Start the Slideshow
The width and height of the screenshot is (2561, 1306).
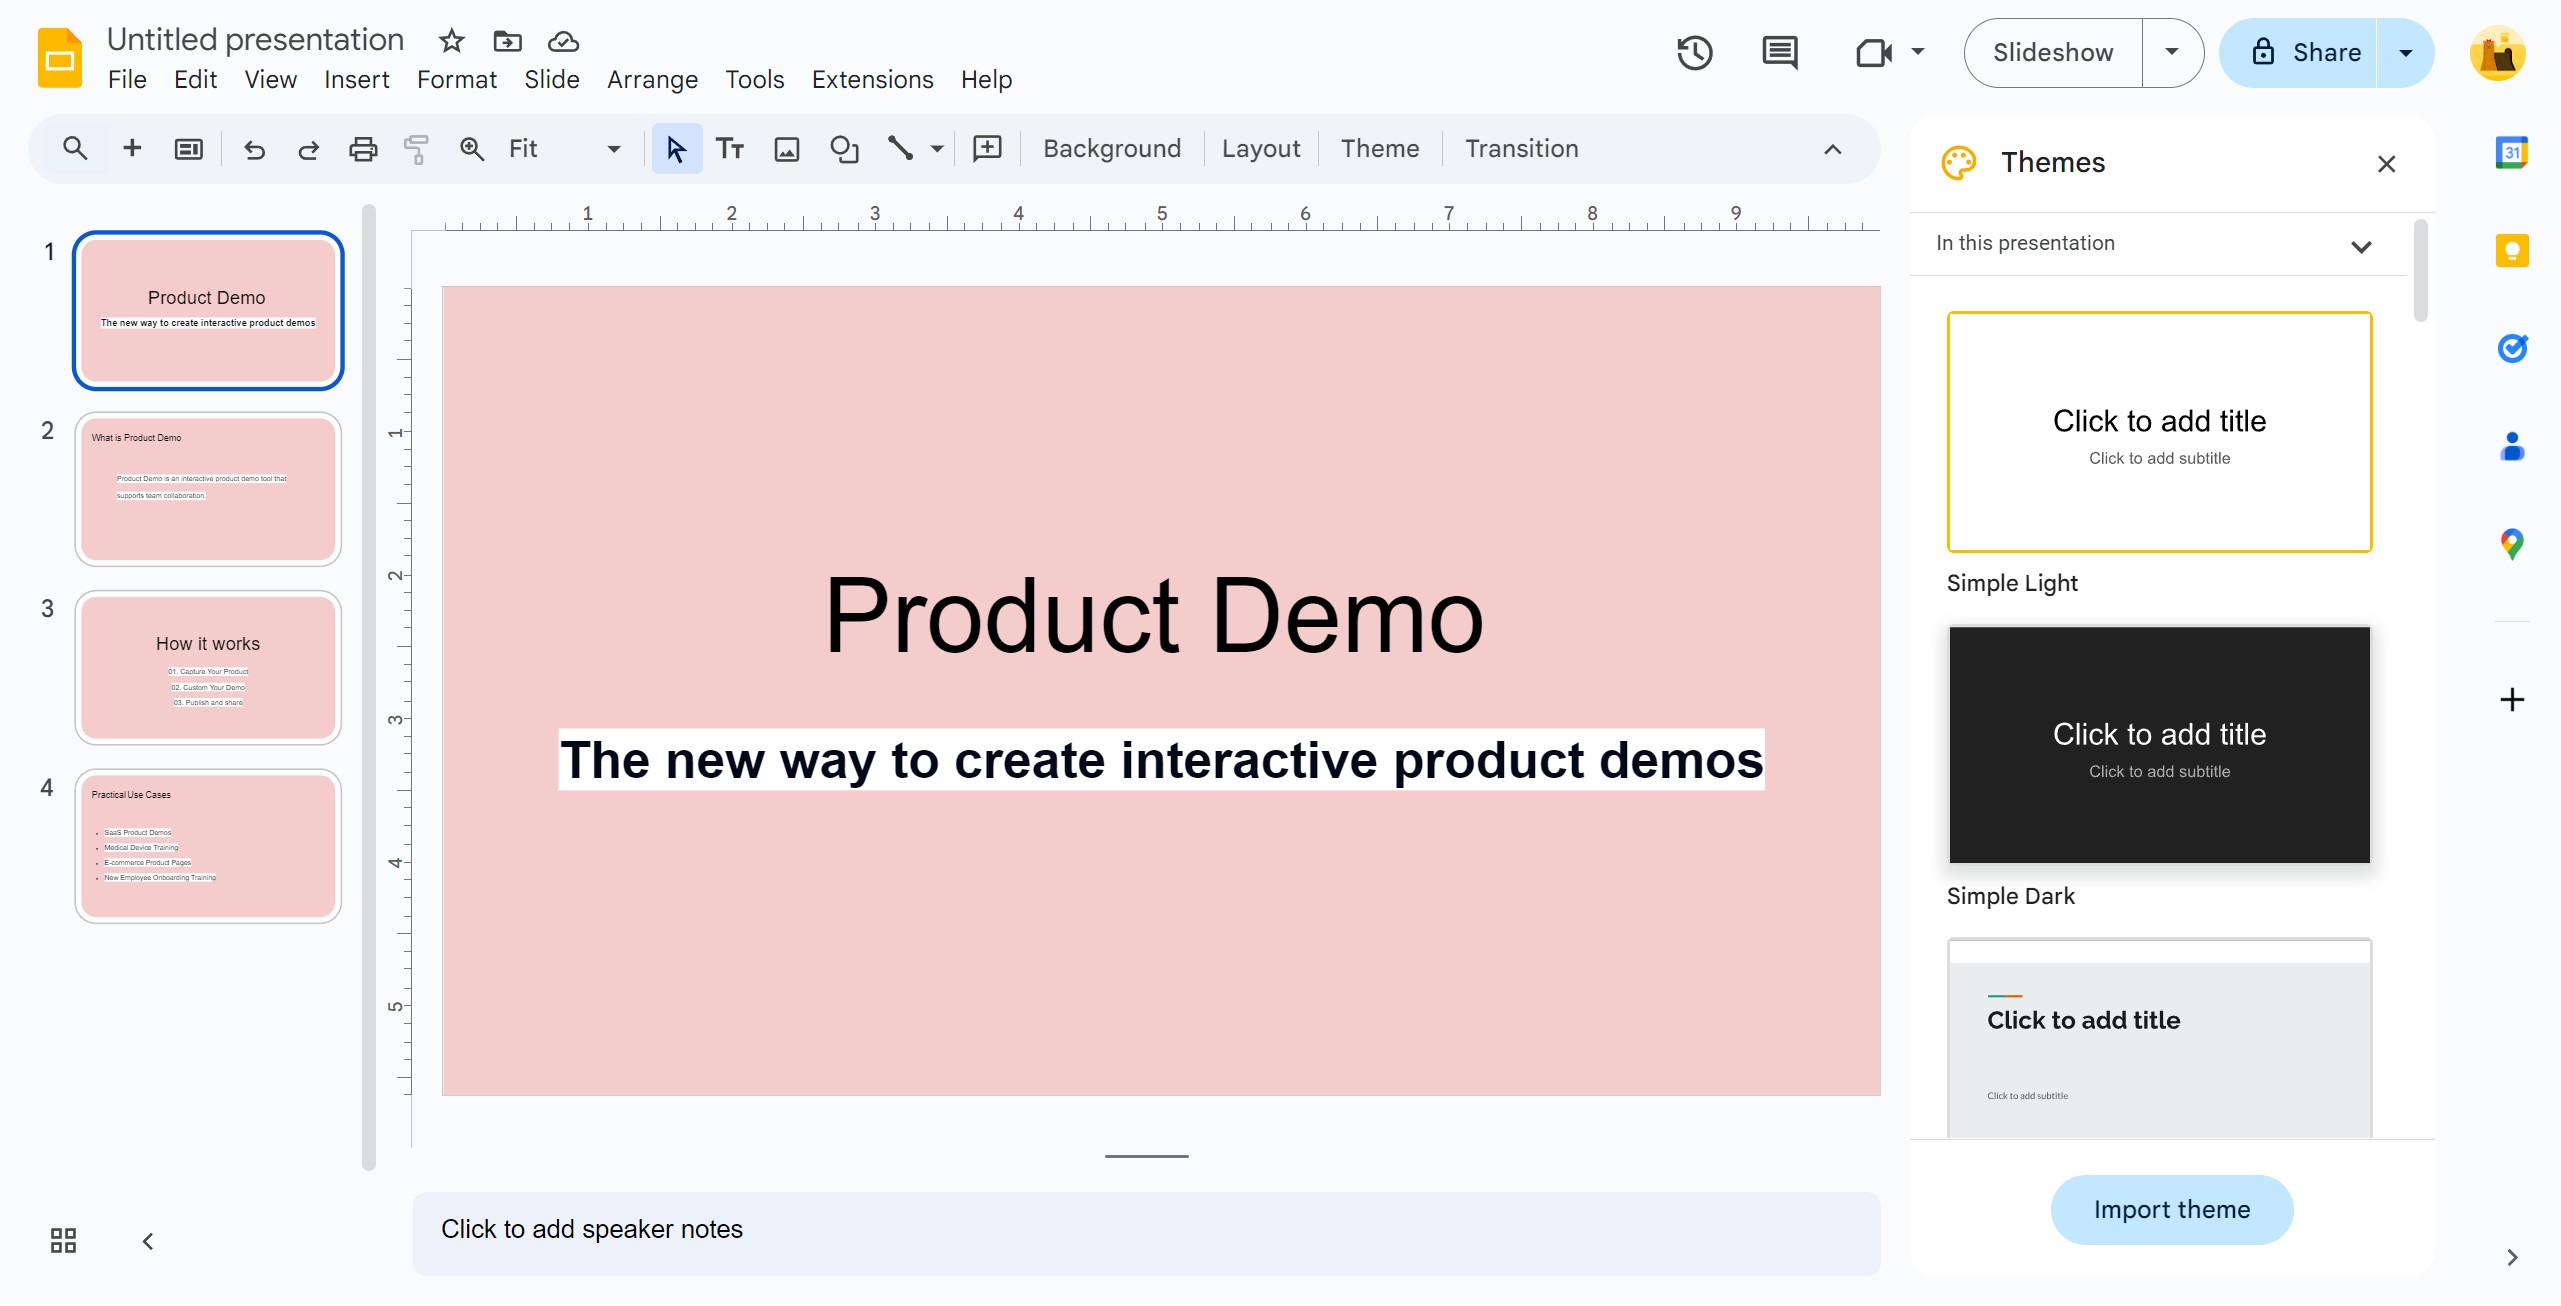click(2053, 52)
